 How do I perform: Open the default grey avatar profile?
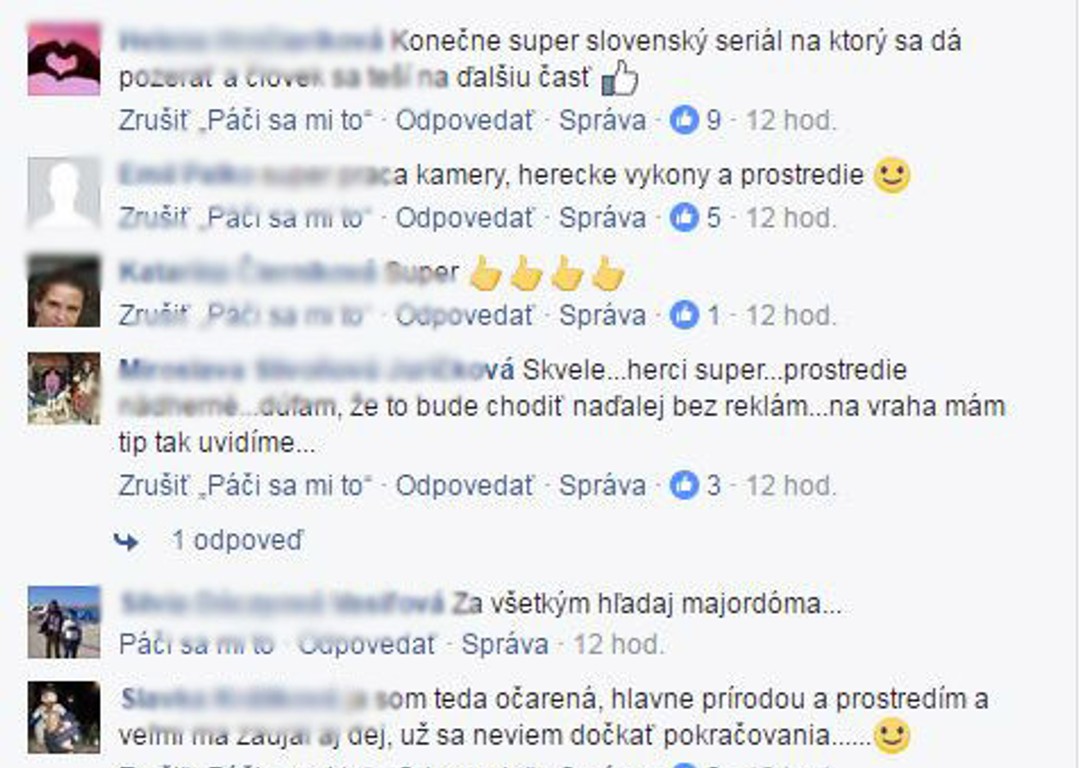coord(63,193)
